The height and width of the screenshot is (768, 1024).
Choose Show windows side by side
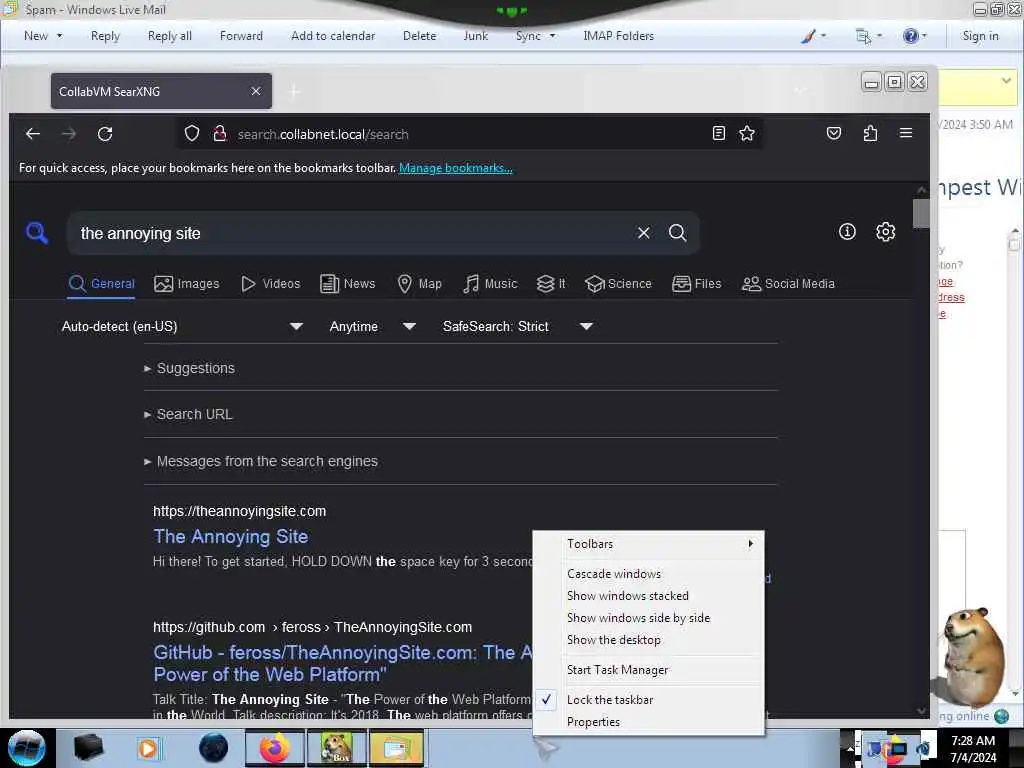[648, 618]
